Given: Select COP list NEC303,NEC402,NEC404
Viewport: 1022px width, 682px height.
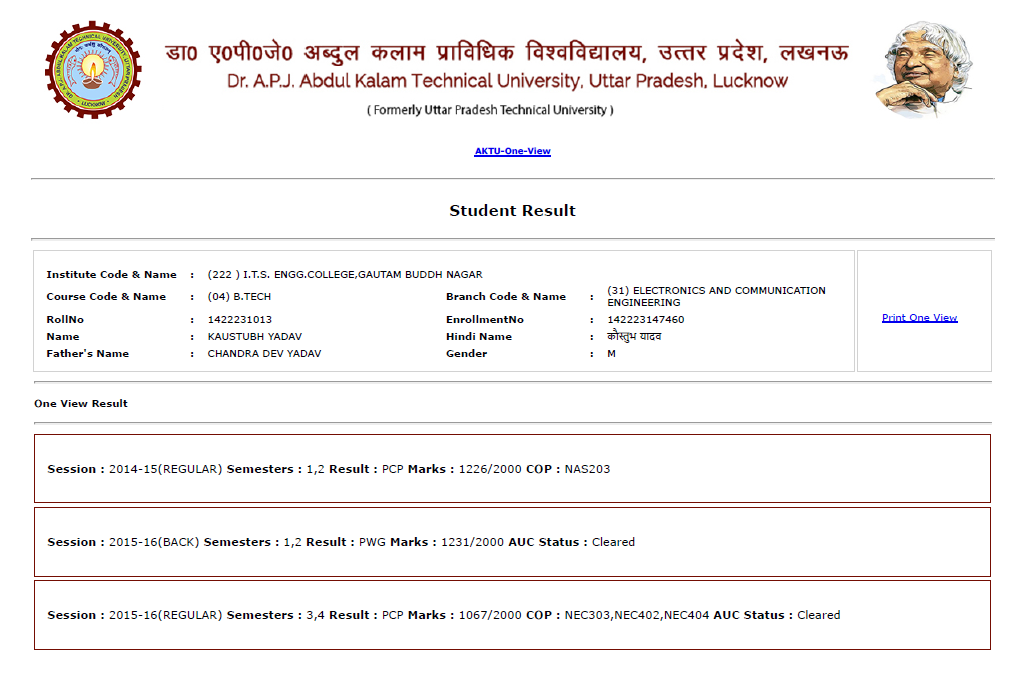Looking at the screenshot, I should (x=637, y=615).
